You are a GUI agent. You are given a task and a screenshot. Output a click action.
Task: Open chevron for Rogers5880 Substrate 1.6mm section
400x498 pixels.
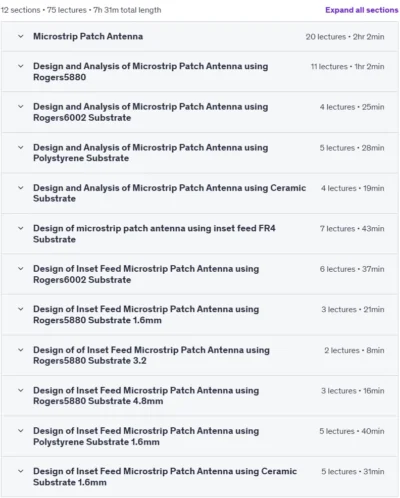(x=21, y=309)
